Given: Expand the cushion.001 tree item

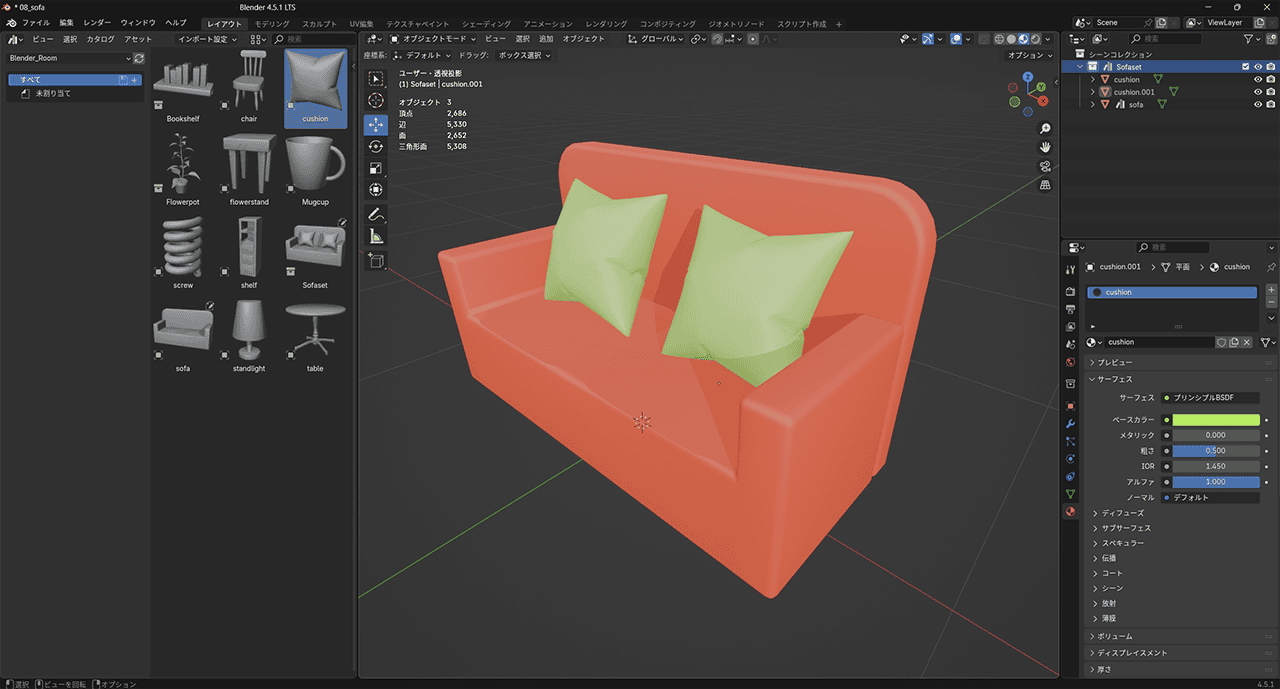Looking at the screenshot, I should 1093,92.
